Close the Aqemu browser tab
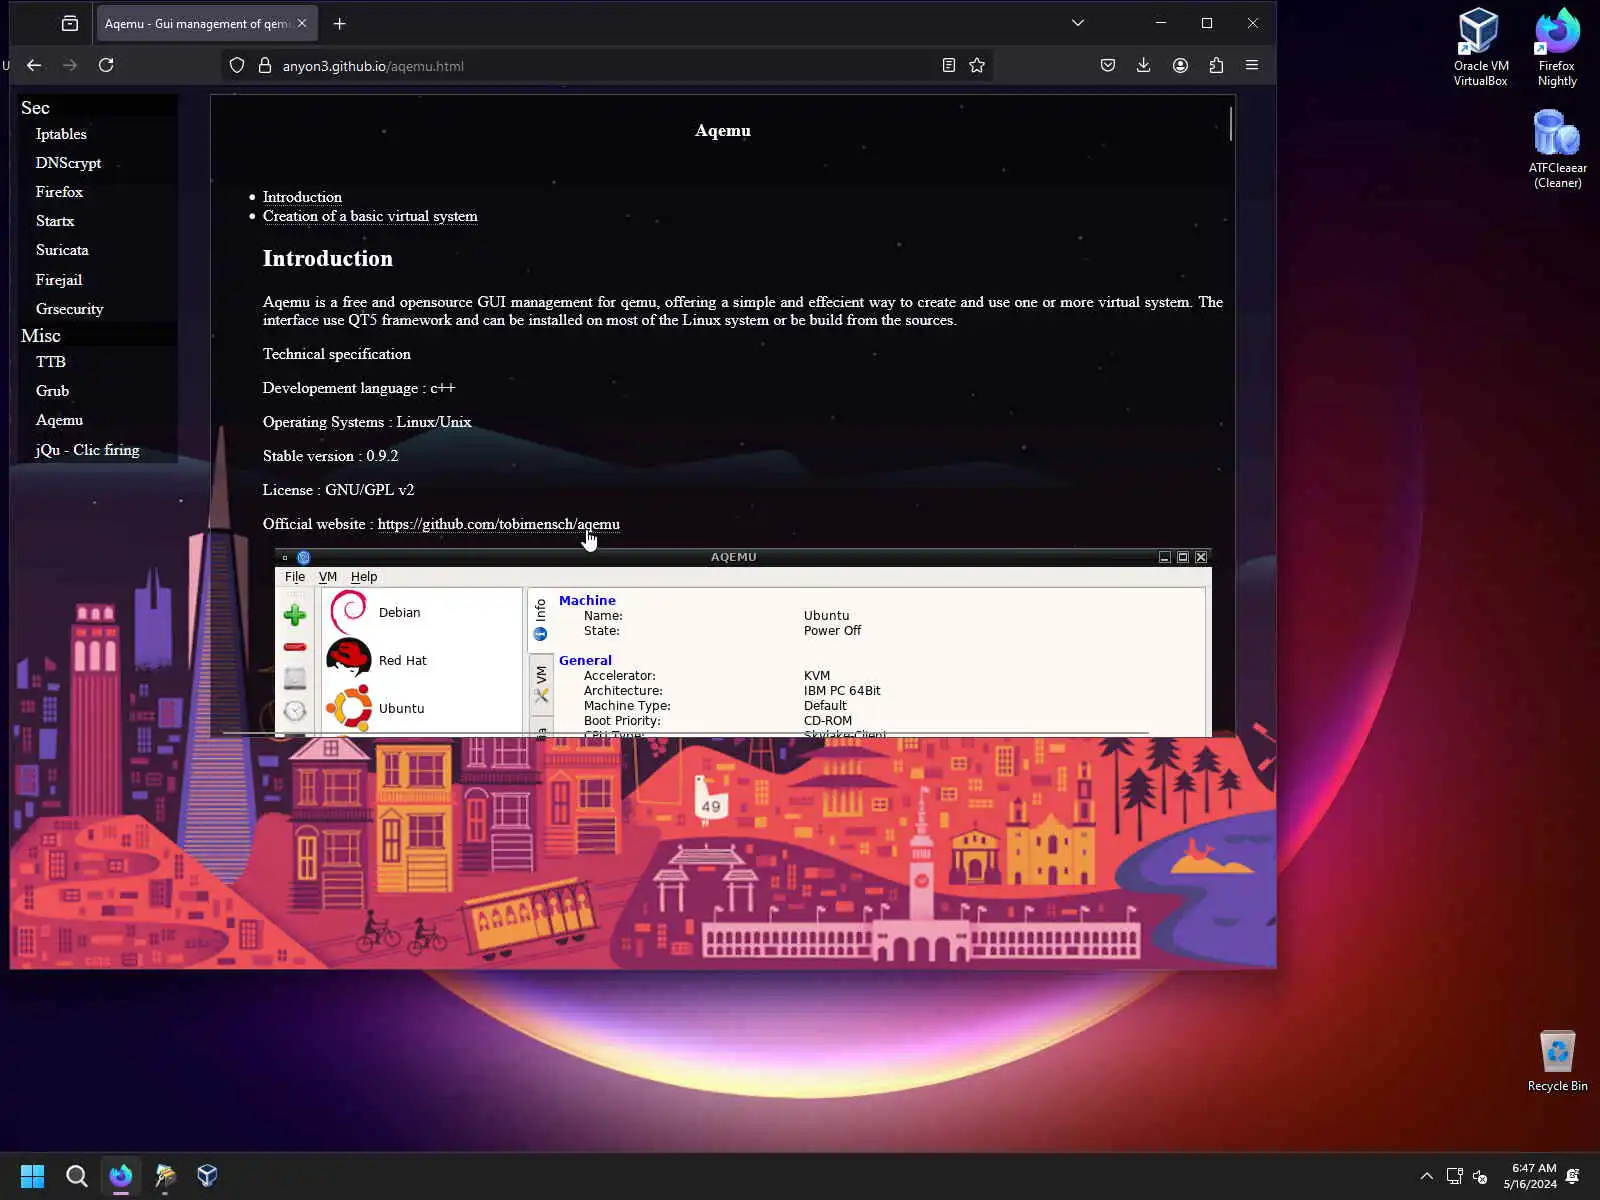 [302, 23]
